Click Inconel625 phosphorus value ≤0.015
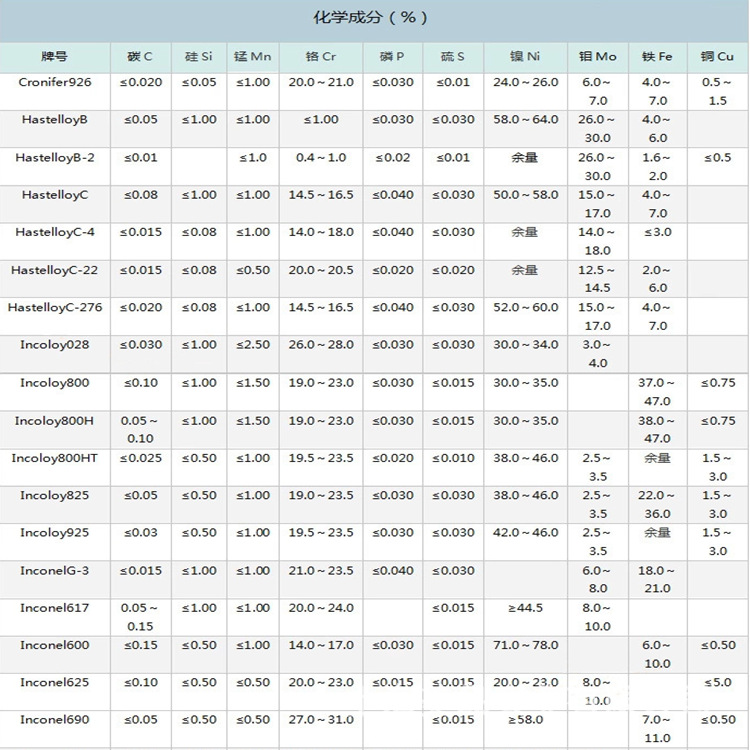This screenshot has height=750, width=750. coord(393,683)
